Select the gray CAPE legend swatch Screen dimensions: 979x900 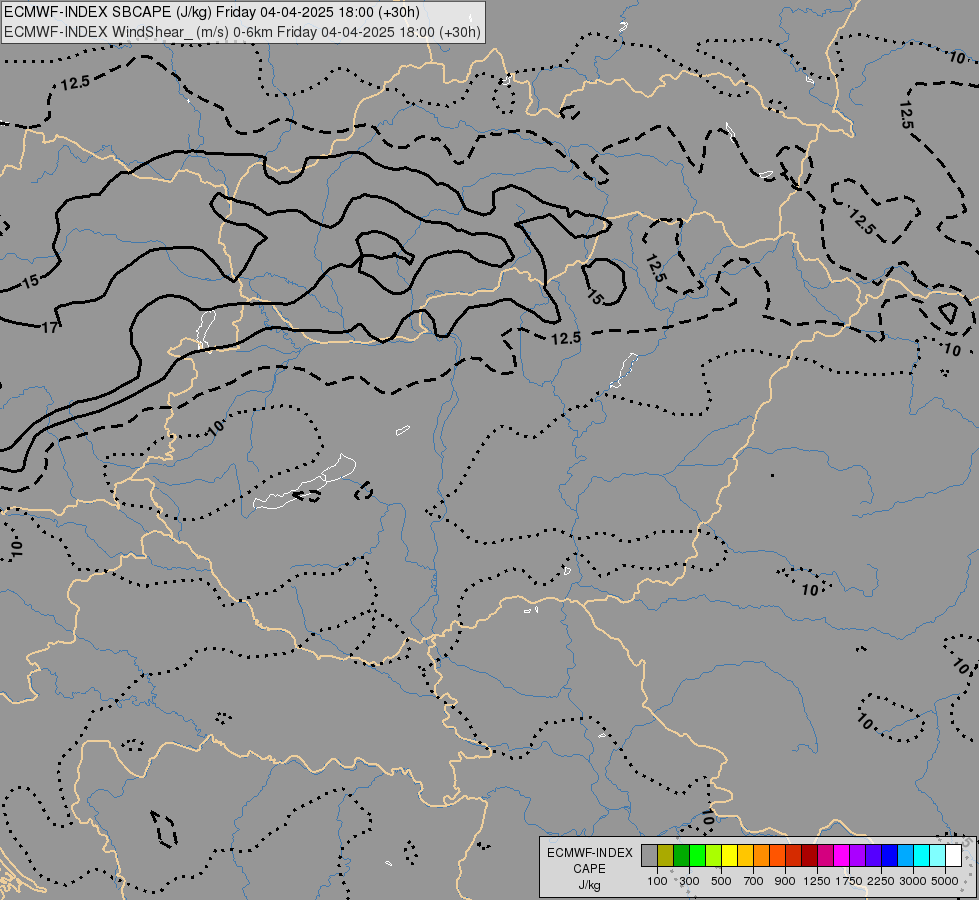649,855
